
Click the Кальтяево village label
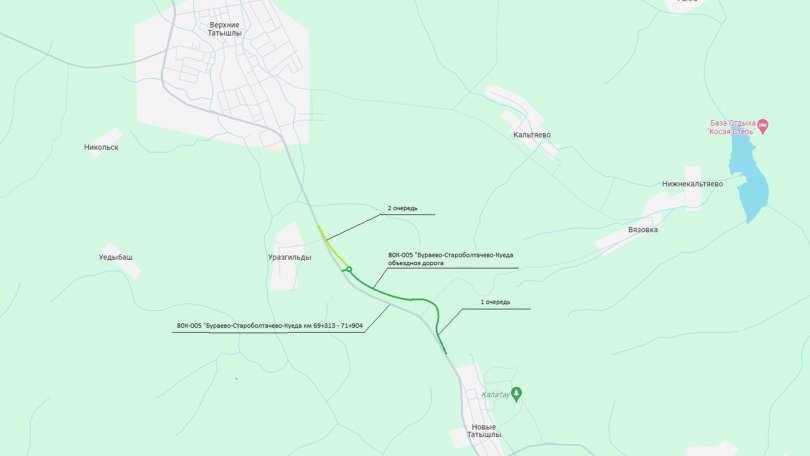(532, 135)
